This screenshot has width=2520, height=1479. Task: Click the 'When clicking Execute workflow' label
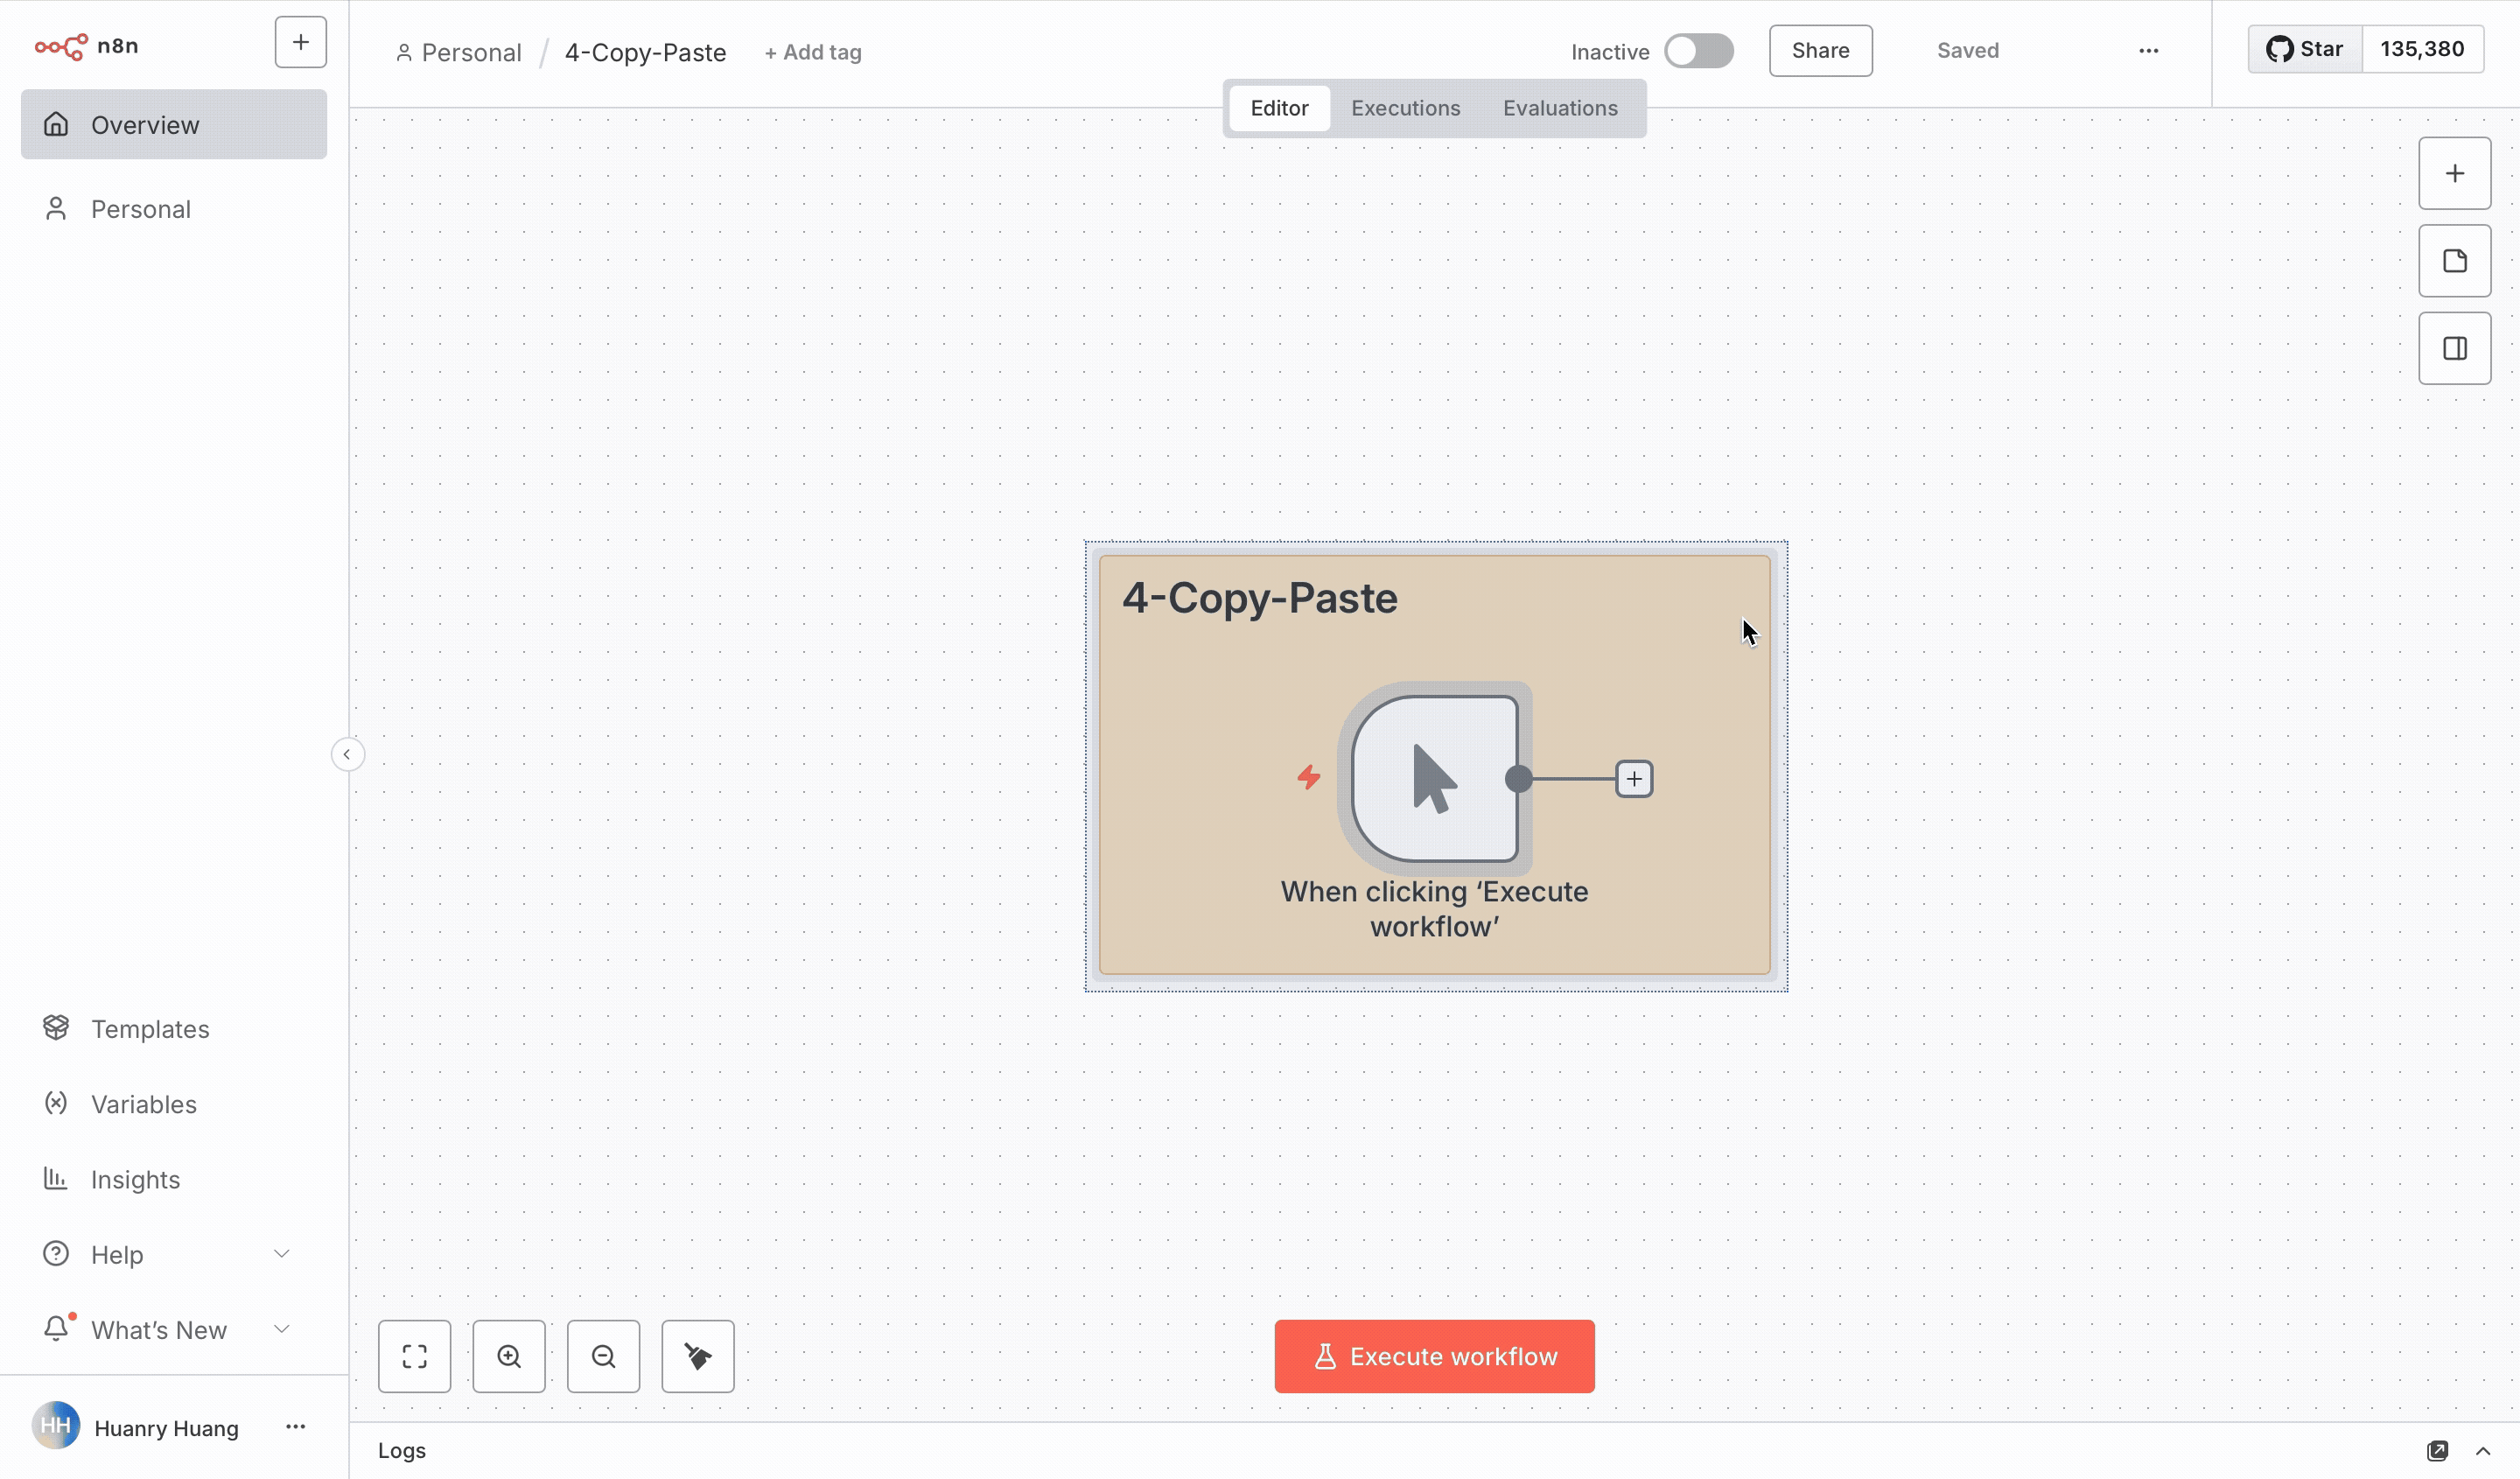click(x=1435, y=909)
